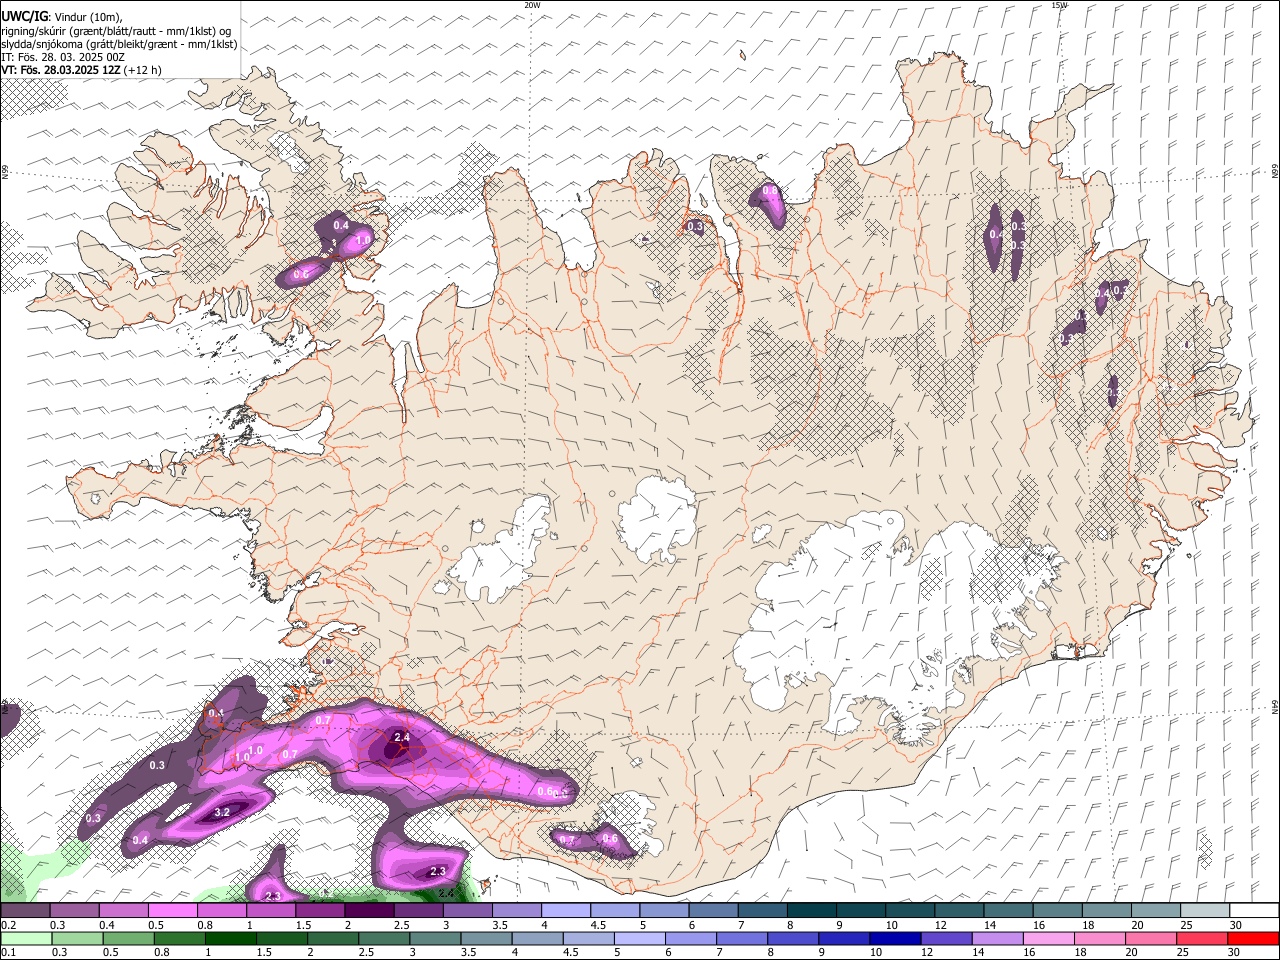Click the pink 18–20 rain legend swatch
This screenshot has width=1280, height=960.
[1100, 938]
